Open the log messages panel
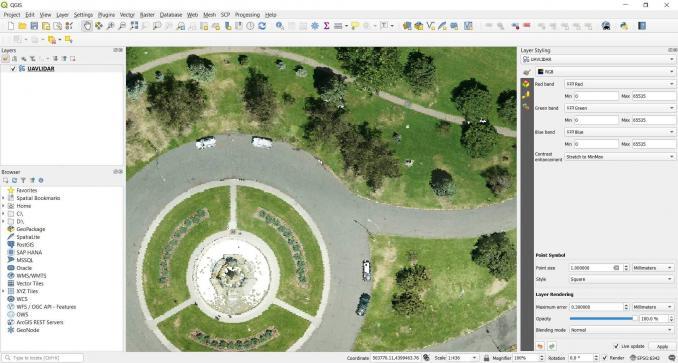Viewport: 678px width, 363px height. click(x=673, y=358)
